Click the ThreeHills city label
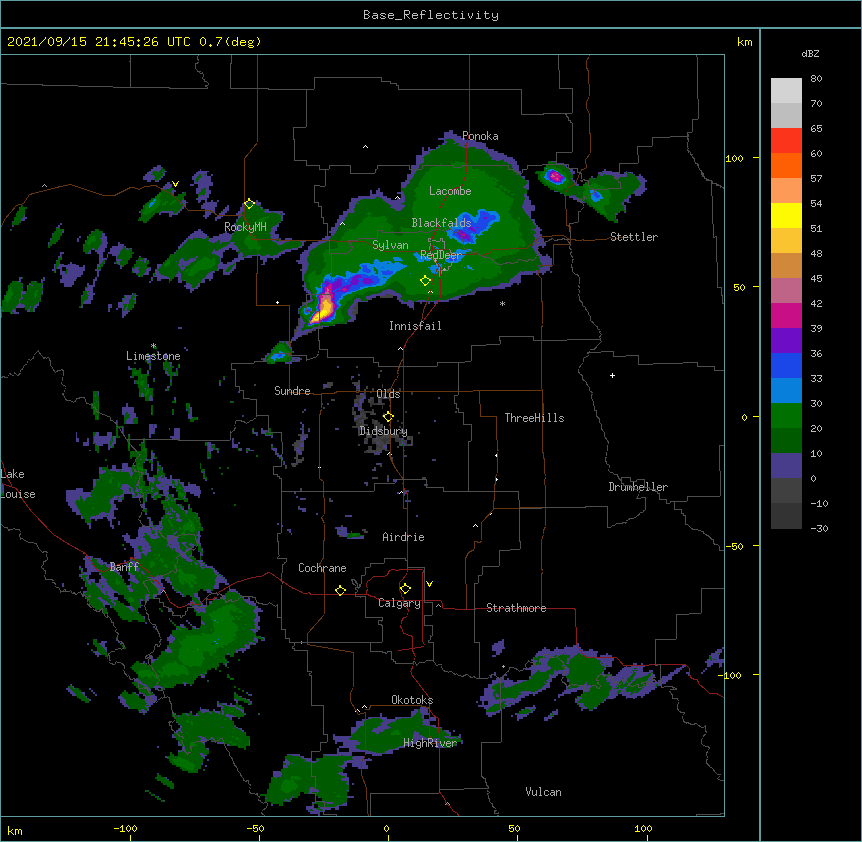Viewport: 862px width, 842px height. [534, 418]
